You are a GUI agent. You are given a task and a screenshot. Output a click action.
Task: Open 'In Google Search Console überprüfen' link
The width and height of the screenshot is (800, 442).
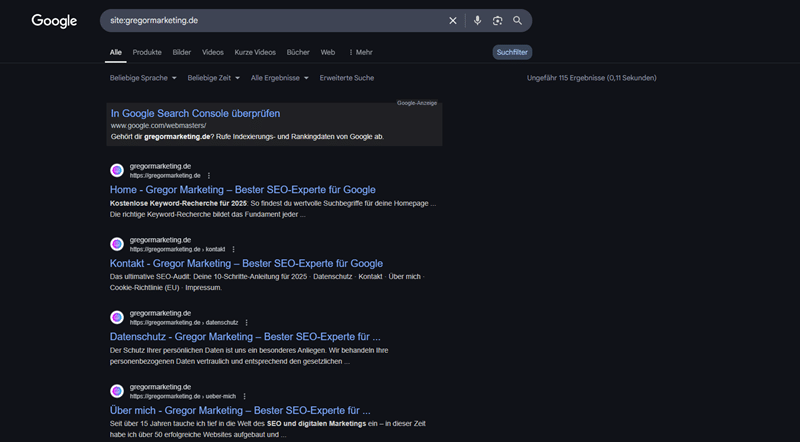click(195, 113)
